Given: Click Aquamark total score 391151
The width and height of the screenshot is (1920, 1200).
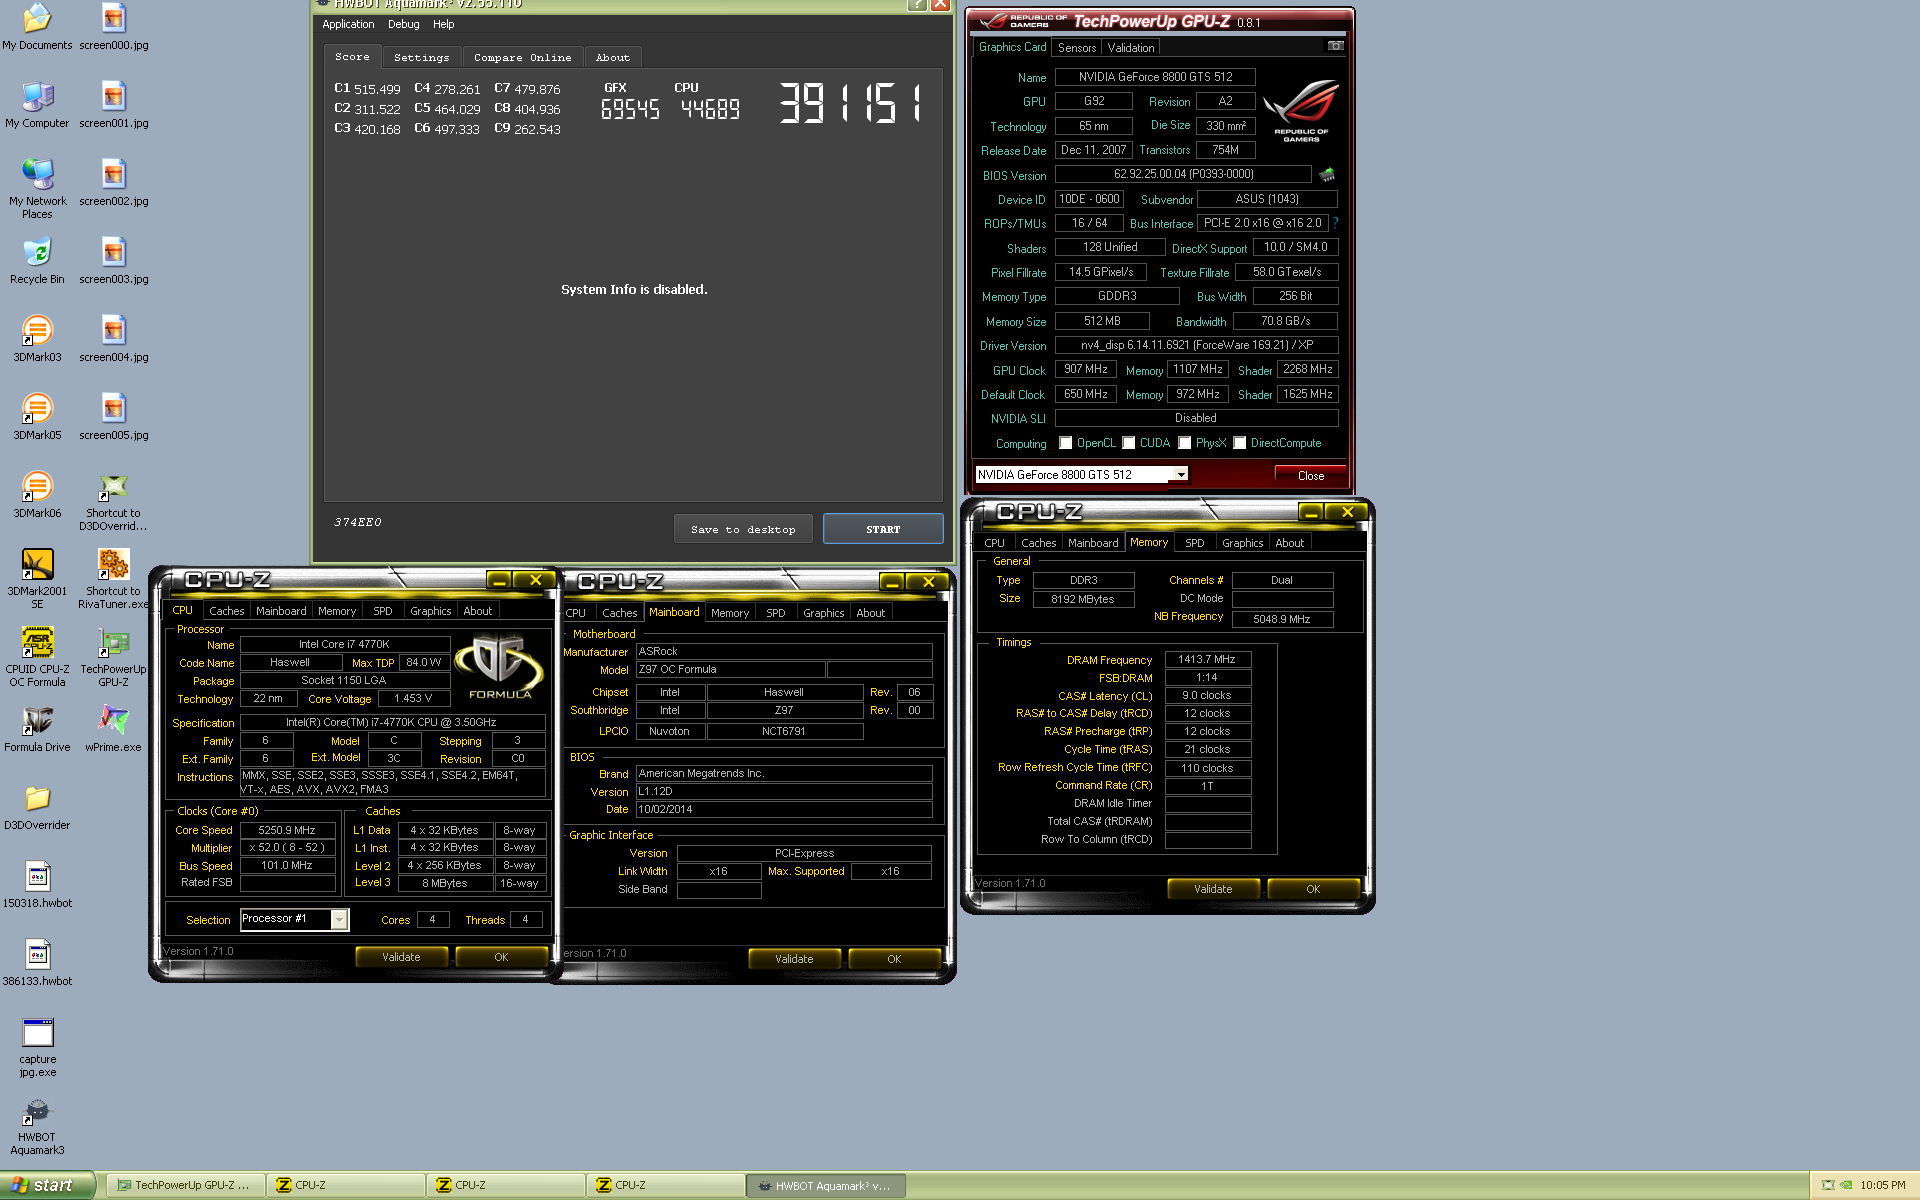Looking at the screenshot, I should click(850, 102).
